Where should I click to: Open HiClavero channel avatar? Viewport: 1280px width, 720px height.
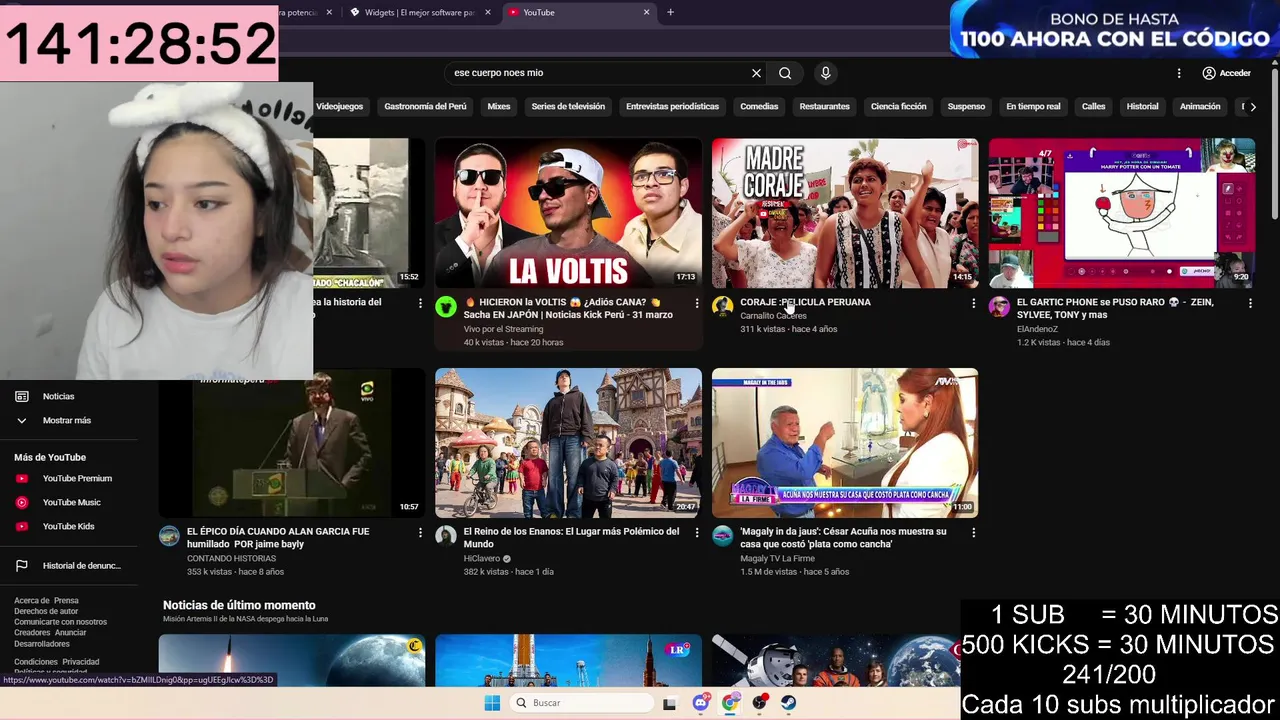click(x=446, y=536)
